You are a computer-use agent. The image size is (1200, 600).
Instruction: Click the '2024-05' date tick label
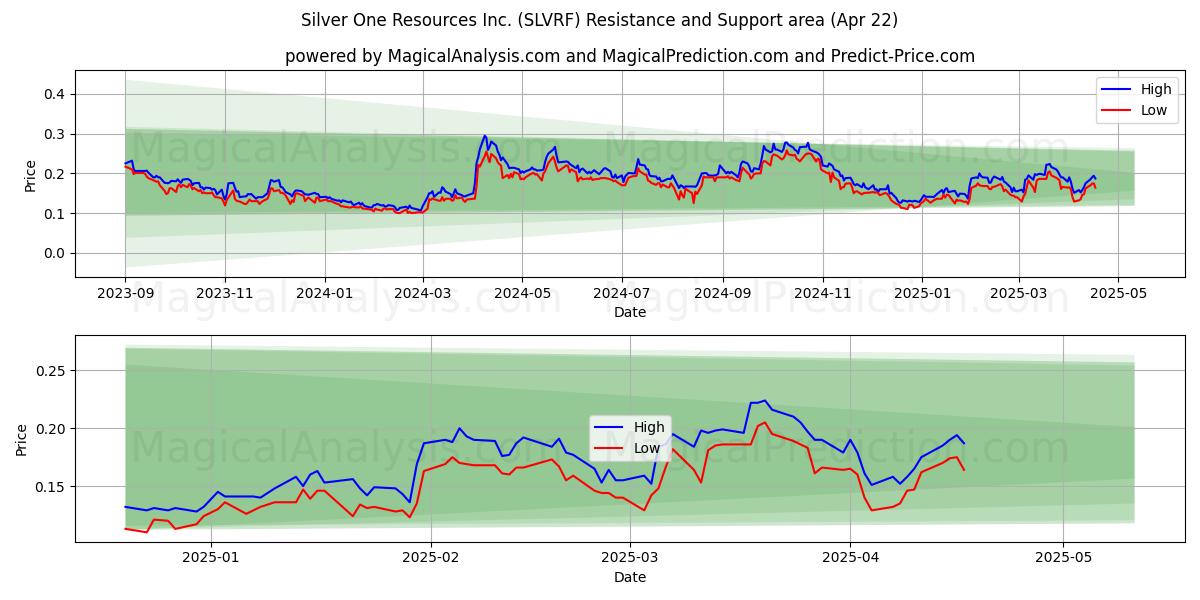click(x=521, y=294)
